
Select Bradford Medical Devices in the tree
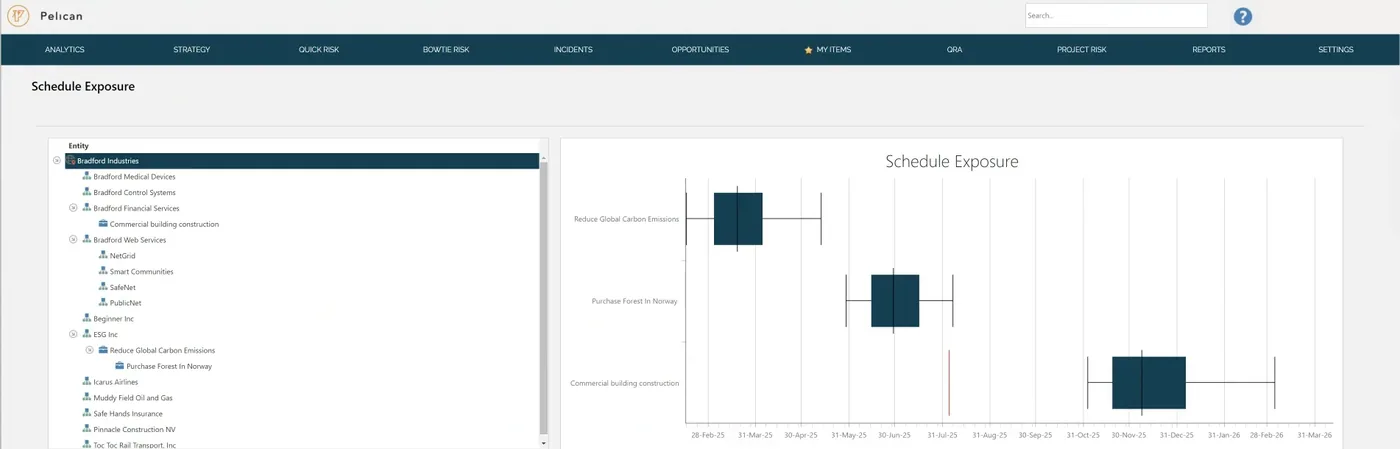pos(134,177)
